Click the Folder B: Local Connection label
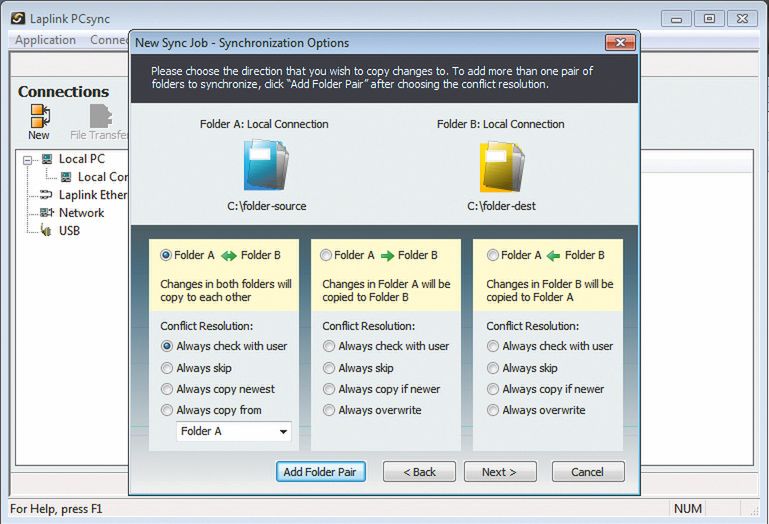 click(500, 124)
